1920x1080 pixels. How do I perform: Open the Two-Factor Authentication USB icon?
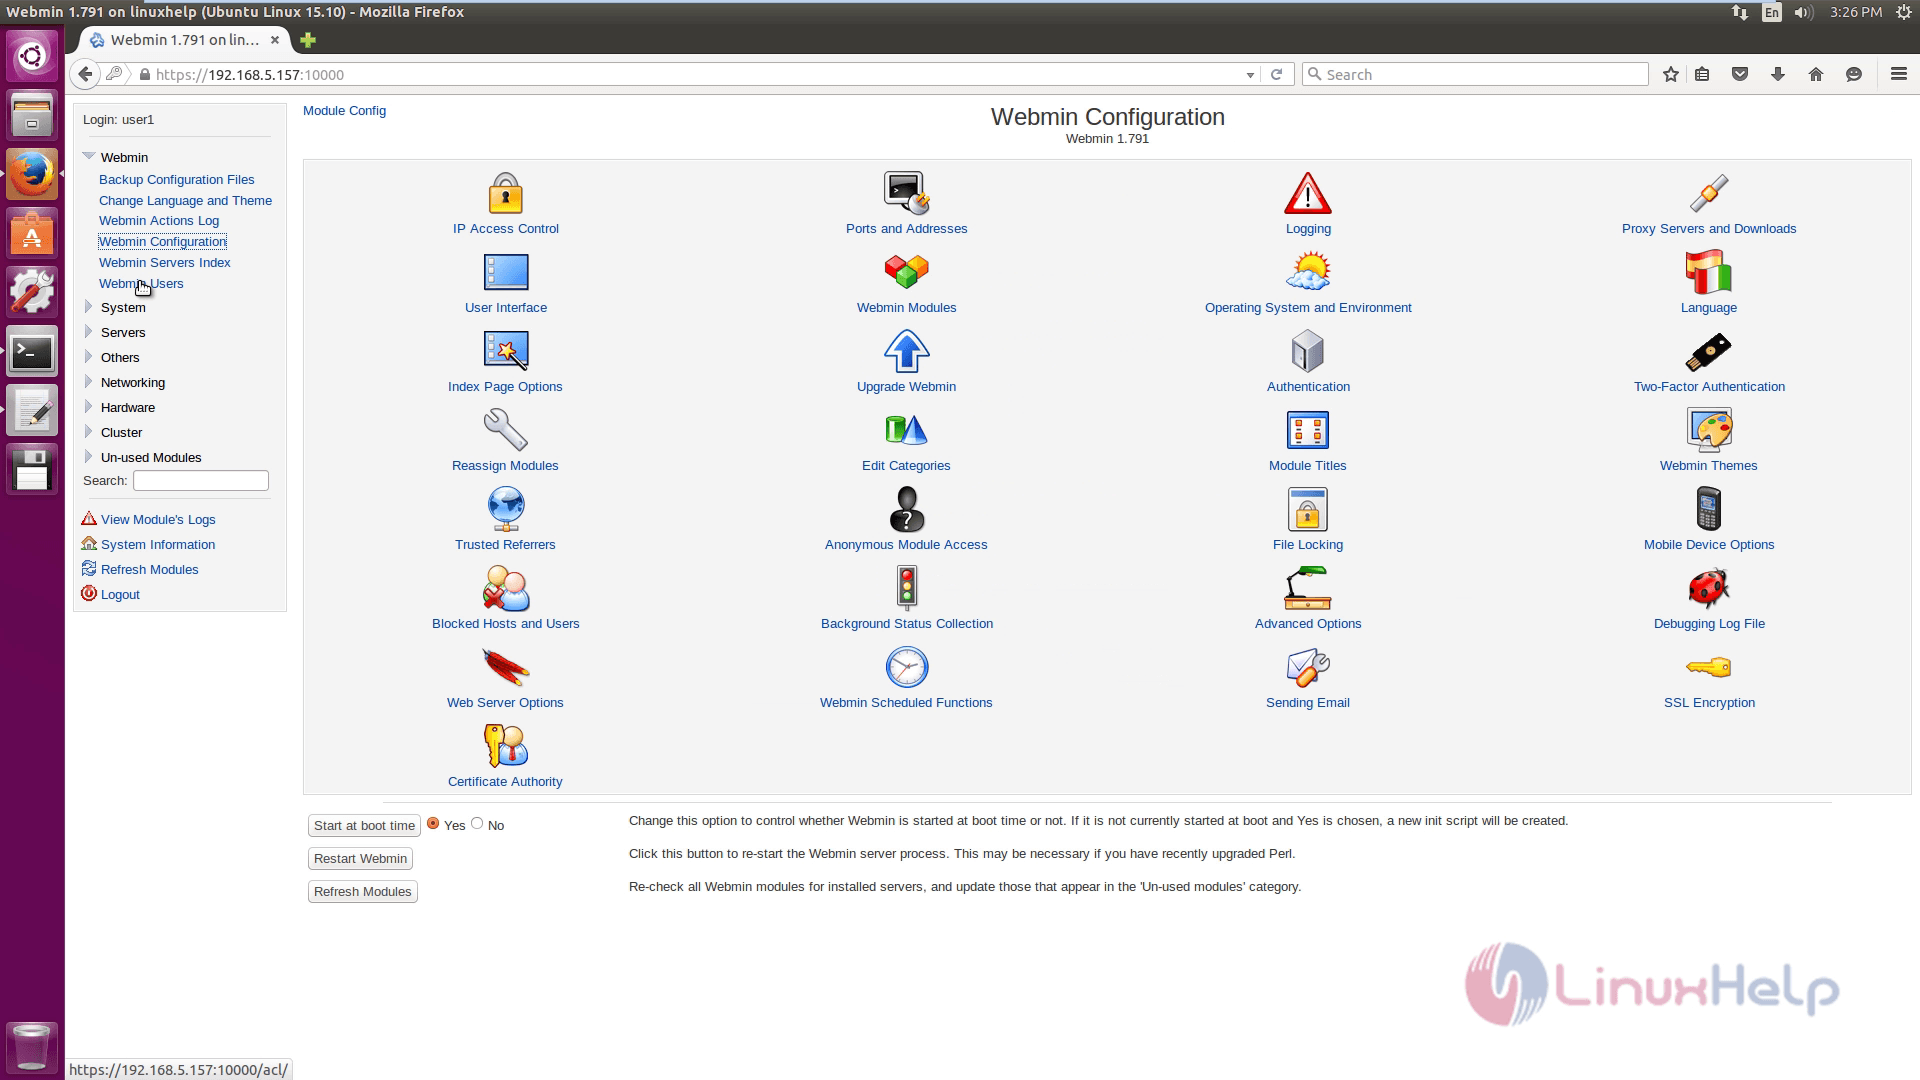tap(1708, 351)
